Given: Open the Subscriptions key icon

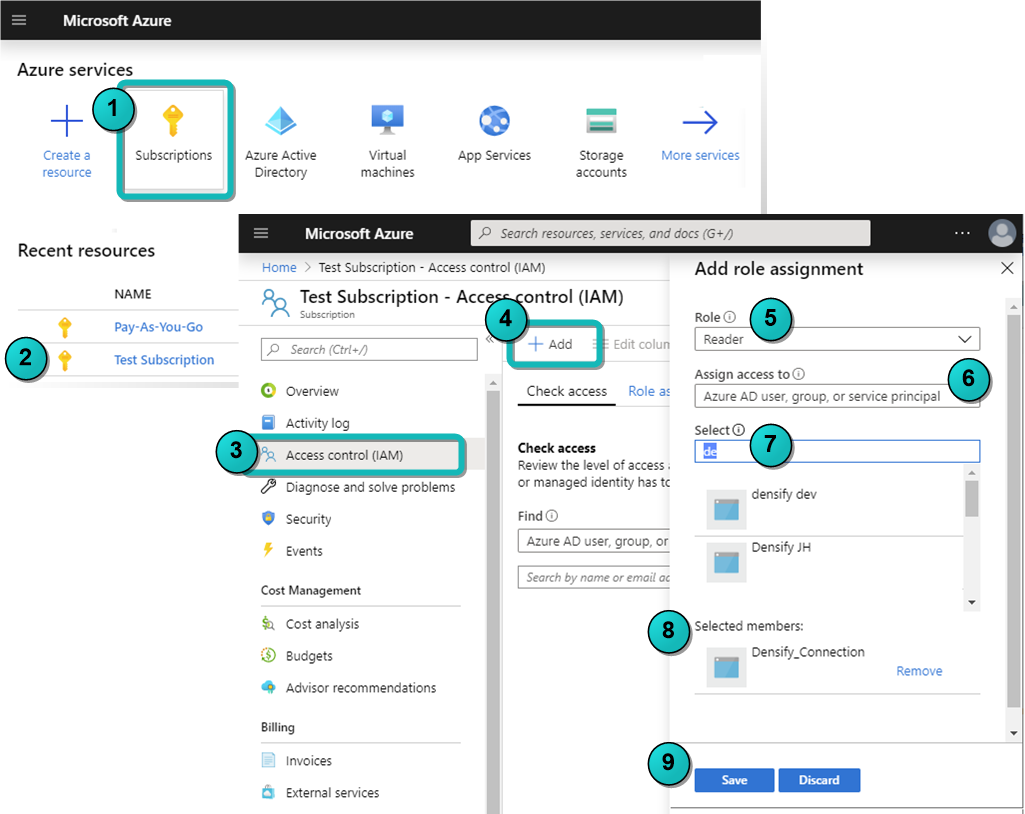Looking at the screenshot, I should (173, 120).
